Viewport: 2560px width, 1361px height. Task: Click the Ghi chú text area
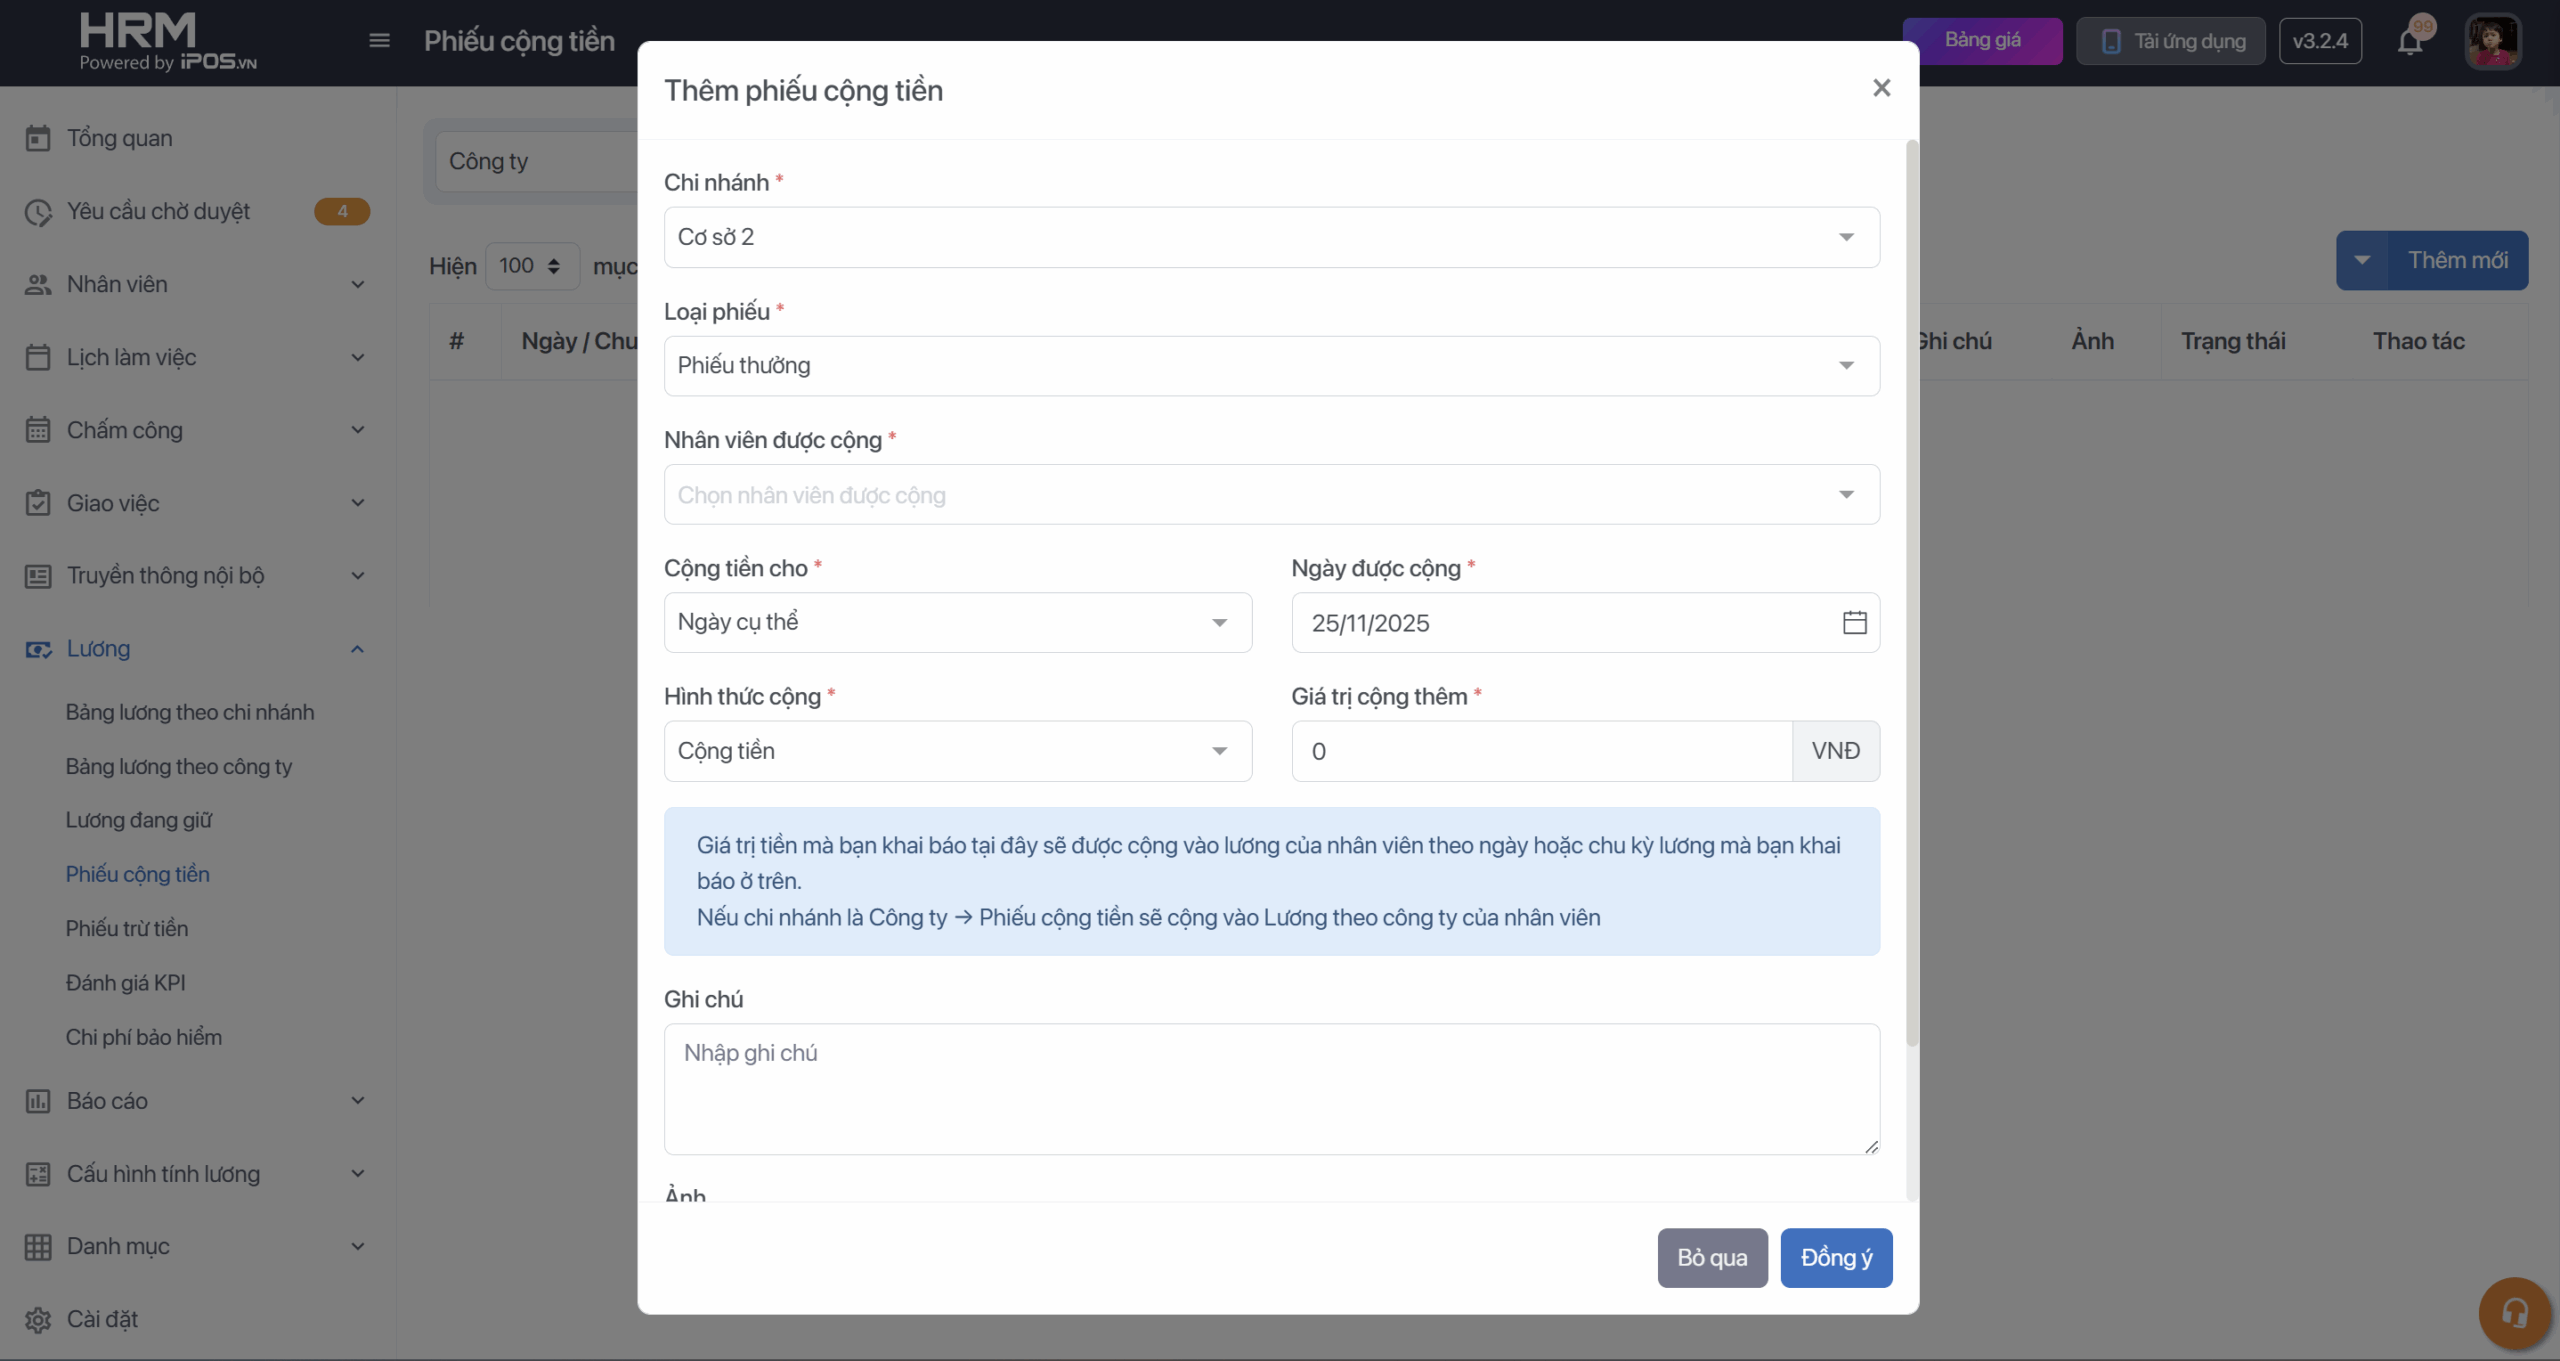click(x=1271, y=1088)
